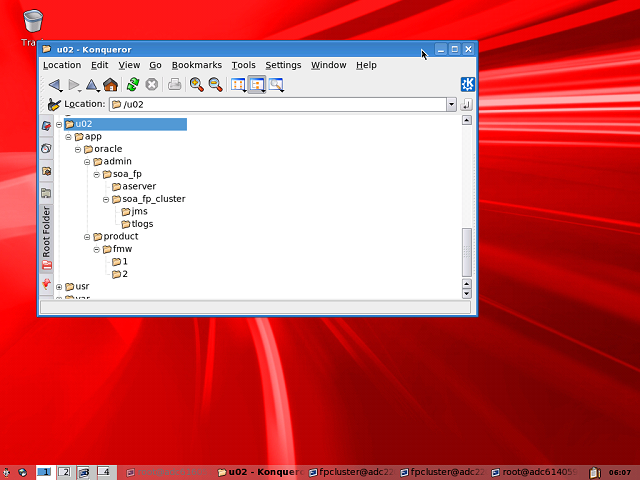Screen dimensions: 640x480
Task: Select the soa_fp_cluster folder label
Action: pyautogui.click(x=154, y=199)
